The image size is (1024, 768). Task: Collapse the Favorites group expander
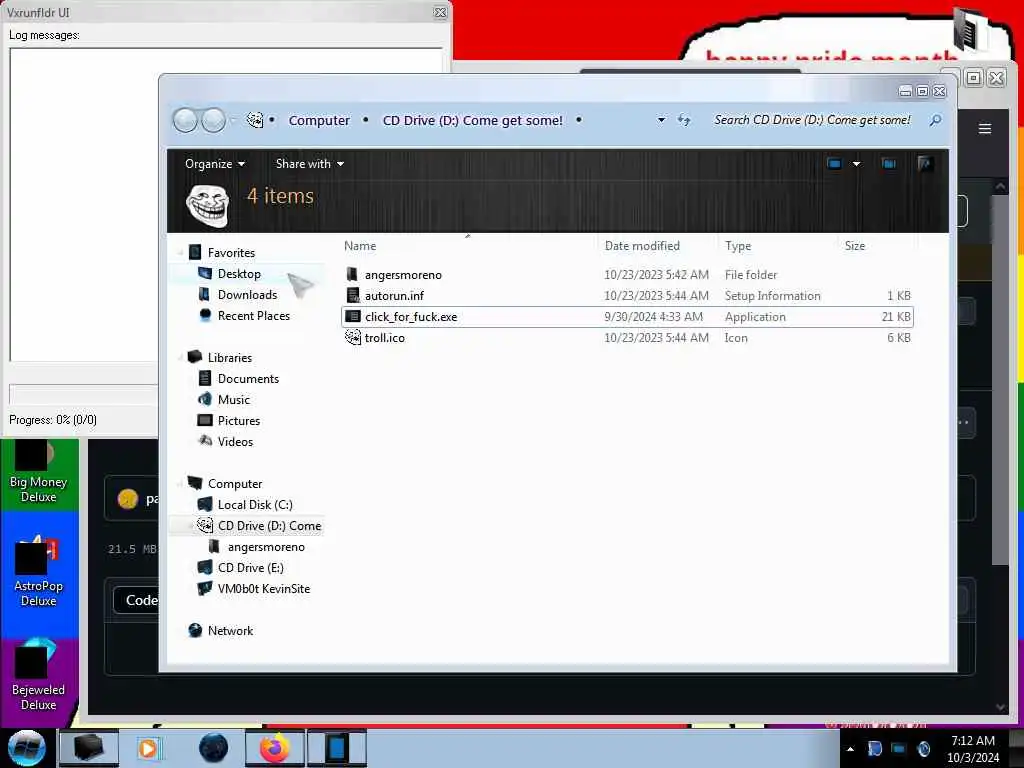click(180, 253)
